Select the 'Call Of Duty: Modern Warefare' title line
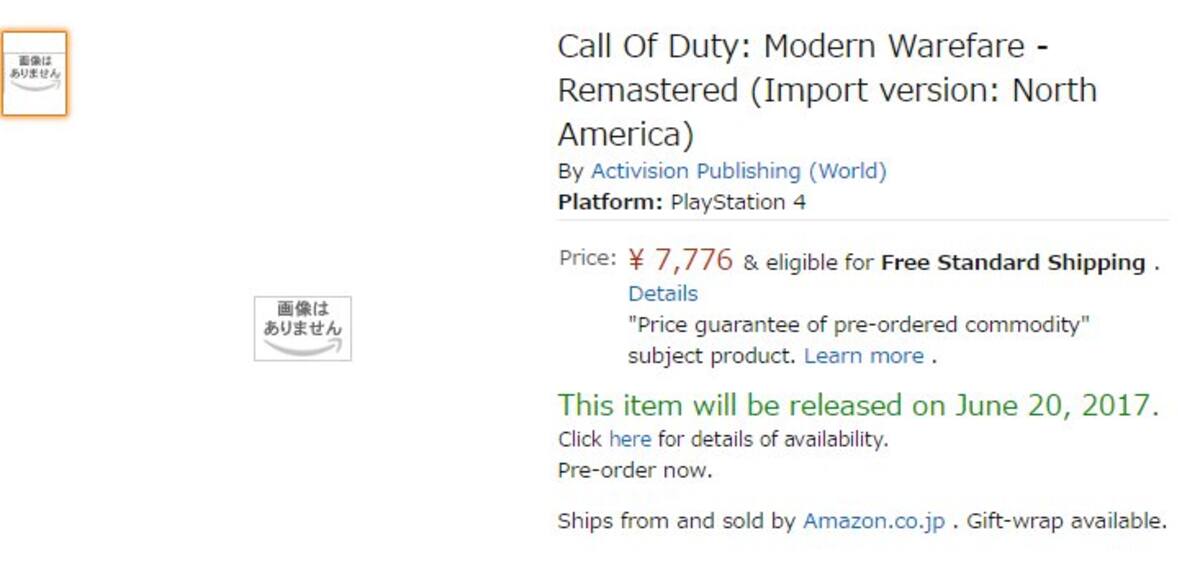This screenshot has width=1200, height=574. [x=791, y=46]
